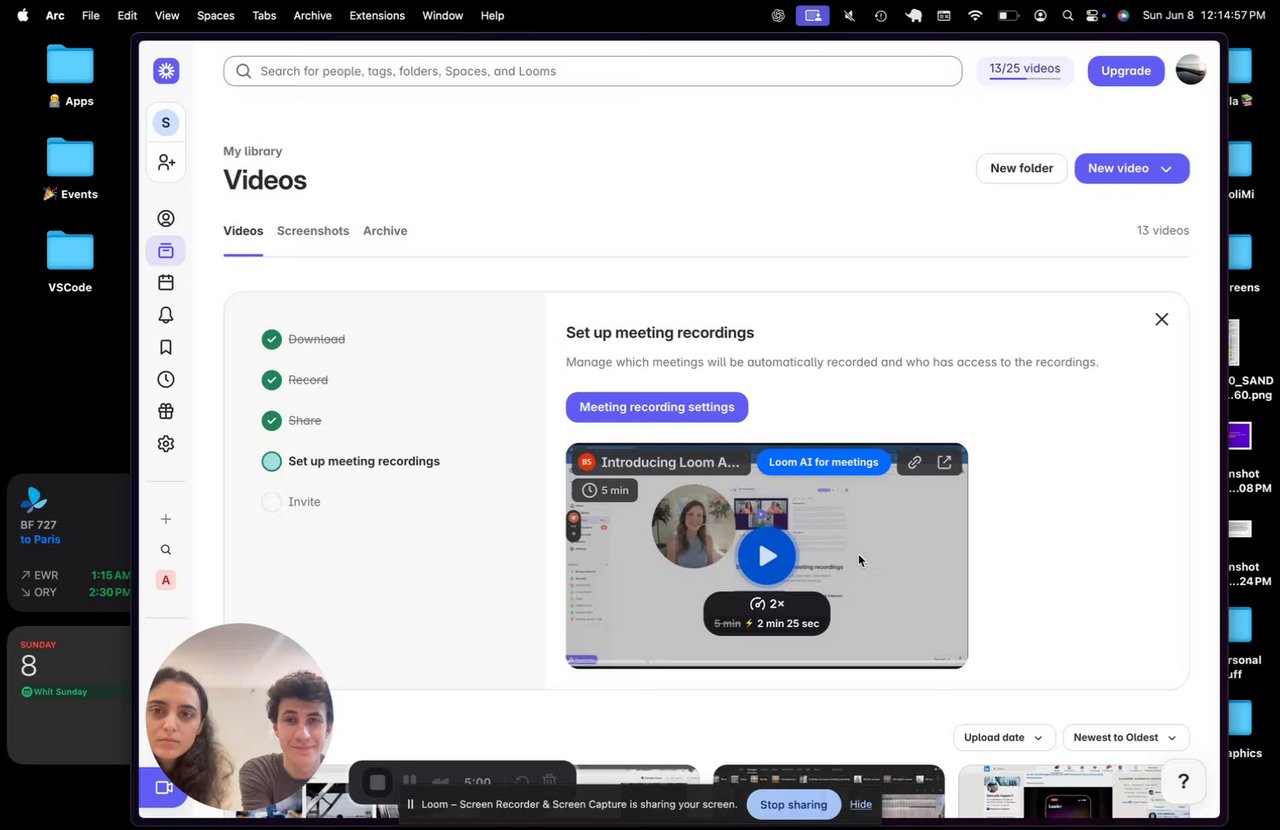Open the Archive menu in menu bar

[x=312, y=15]
